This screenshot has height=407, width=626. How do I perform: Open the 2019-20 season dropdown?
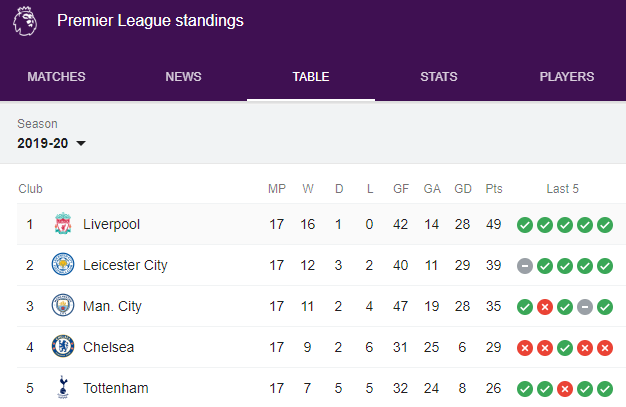tap(52, 143)
